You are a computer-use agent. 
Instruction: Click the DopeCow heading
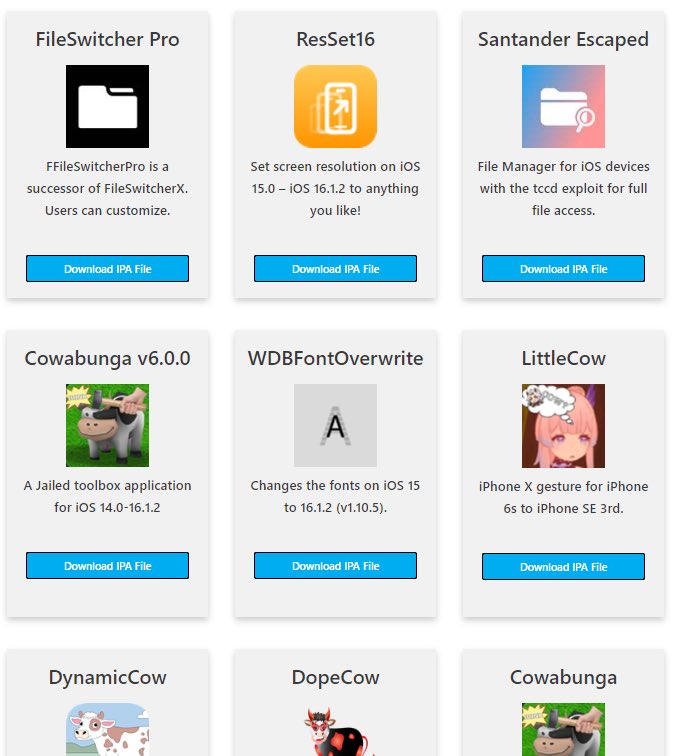tap(336, 678)
